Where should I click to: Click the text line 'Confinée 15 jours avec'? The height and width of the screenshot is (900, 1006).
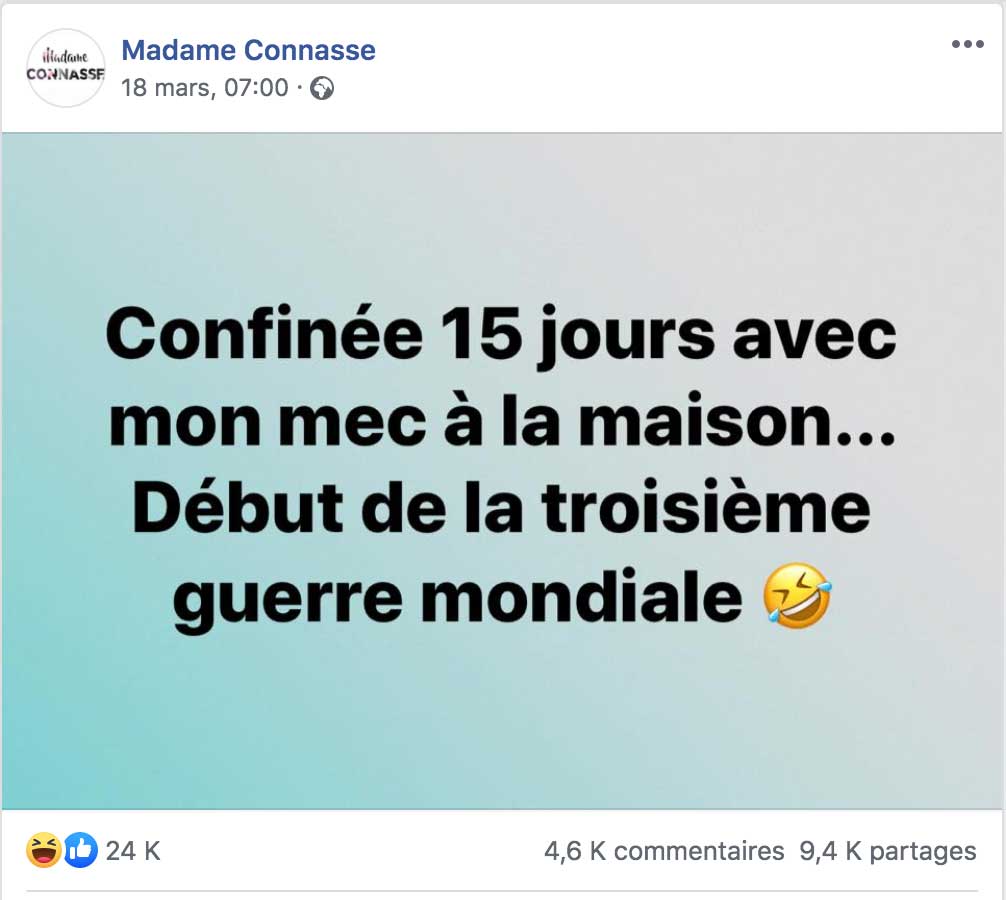click(501, 337)
